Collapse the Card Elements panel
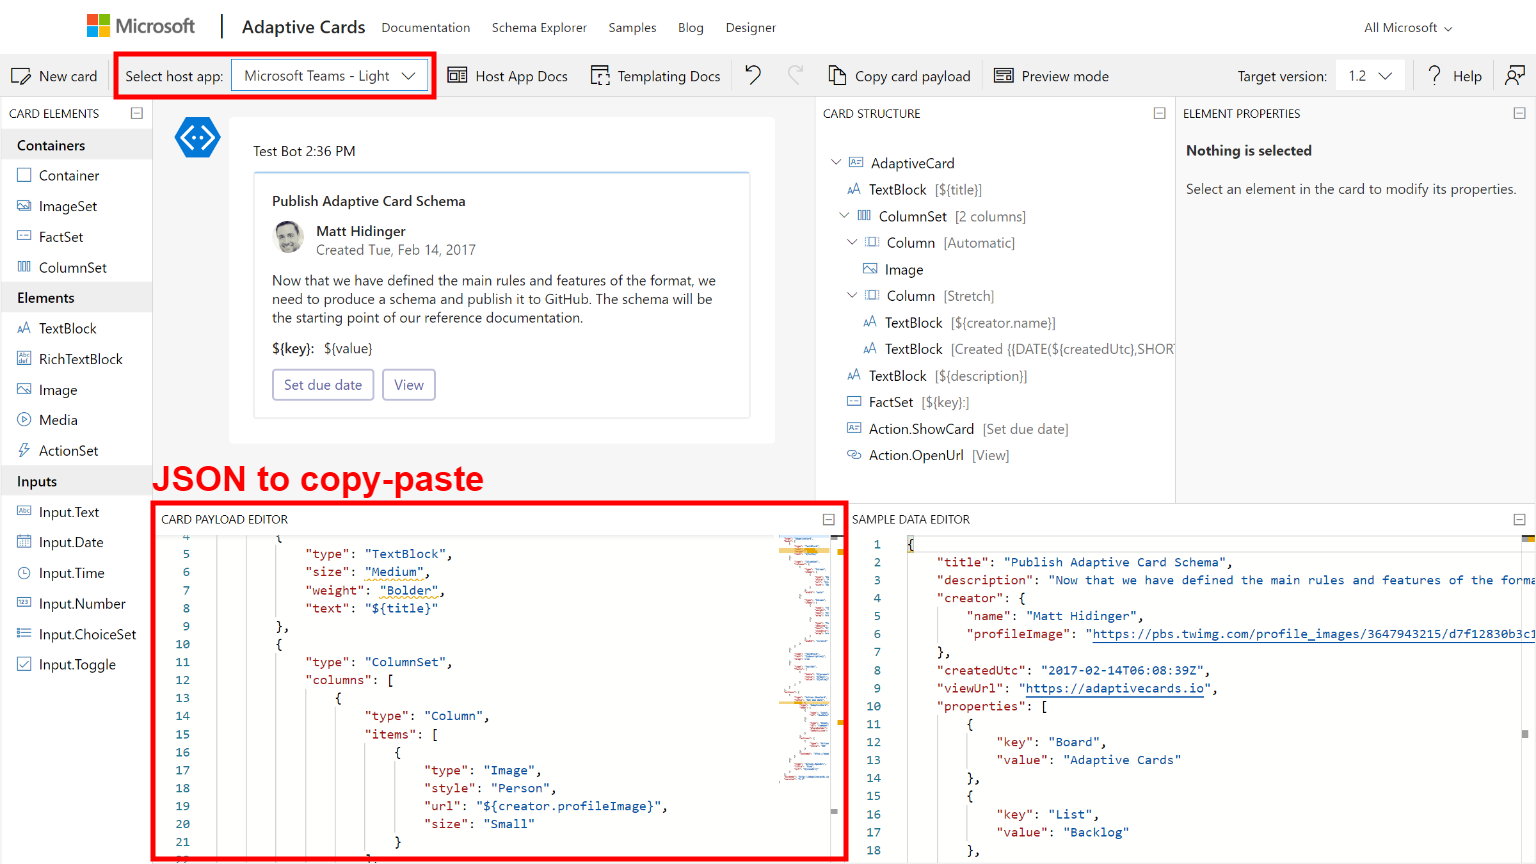The height and width of the screenshot is (864, 1536). (x=137, y=113)
